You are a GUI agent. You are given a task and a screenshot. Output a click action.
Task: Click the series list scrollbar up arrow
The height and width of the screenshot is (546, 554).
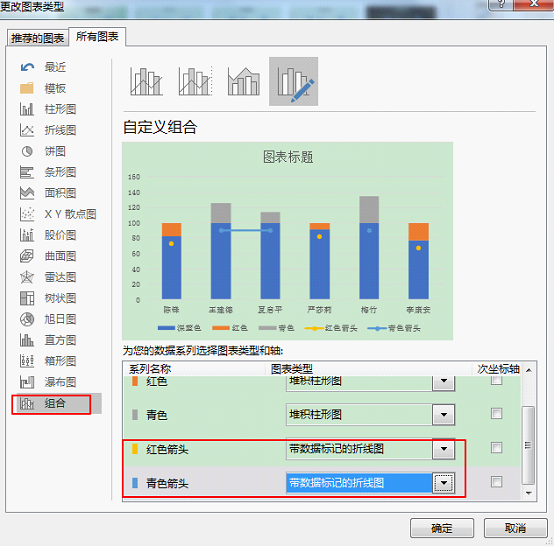click(x=529, y=370)
